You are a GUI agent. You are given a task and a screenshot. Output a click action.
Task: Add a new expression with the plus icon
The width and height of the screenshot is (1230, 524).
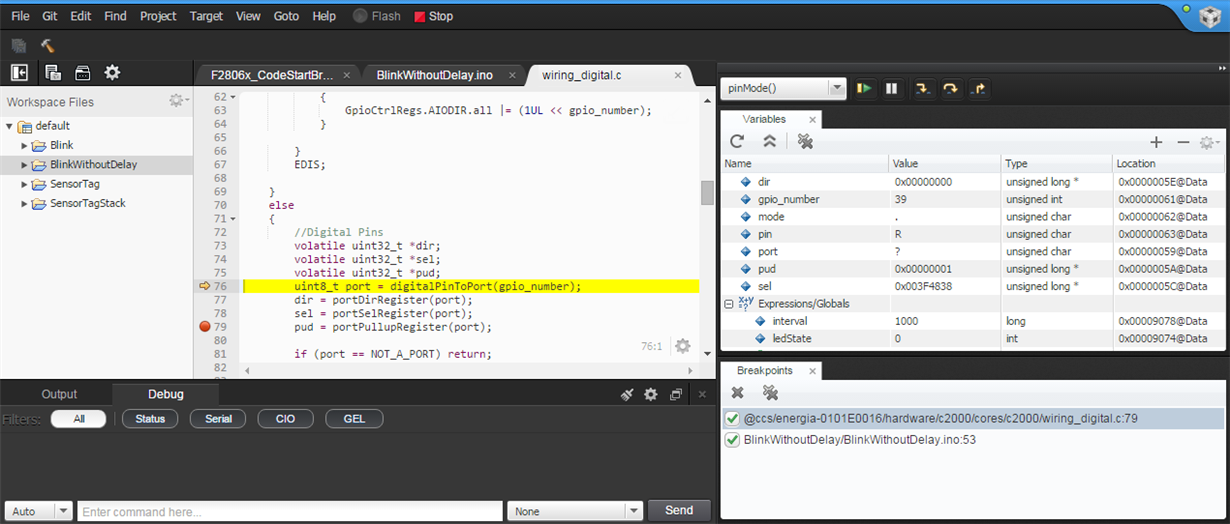[x=1156, y=142]
